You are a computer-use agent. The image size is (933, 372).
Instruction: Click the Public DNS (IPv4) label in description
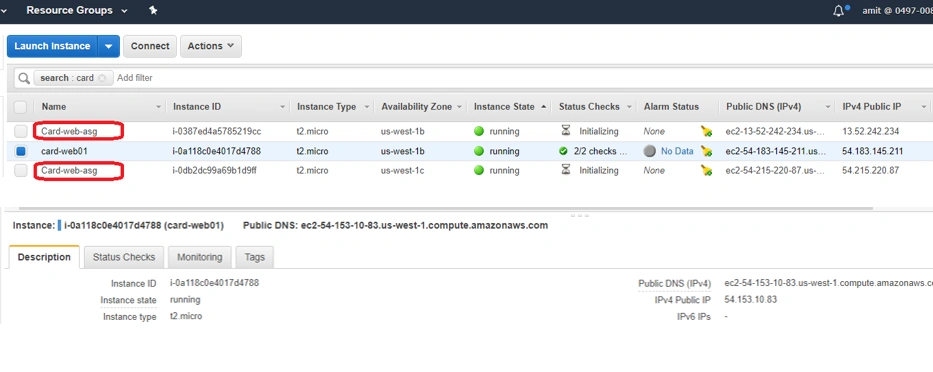(674, 284)
